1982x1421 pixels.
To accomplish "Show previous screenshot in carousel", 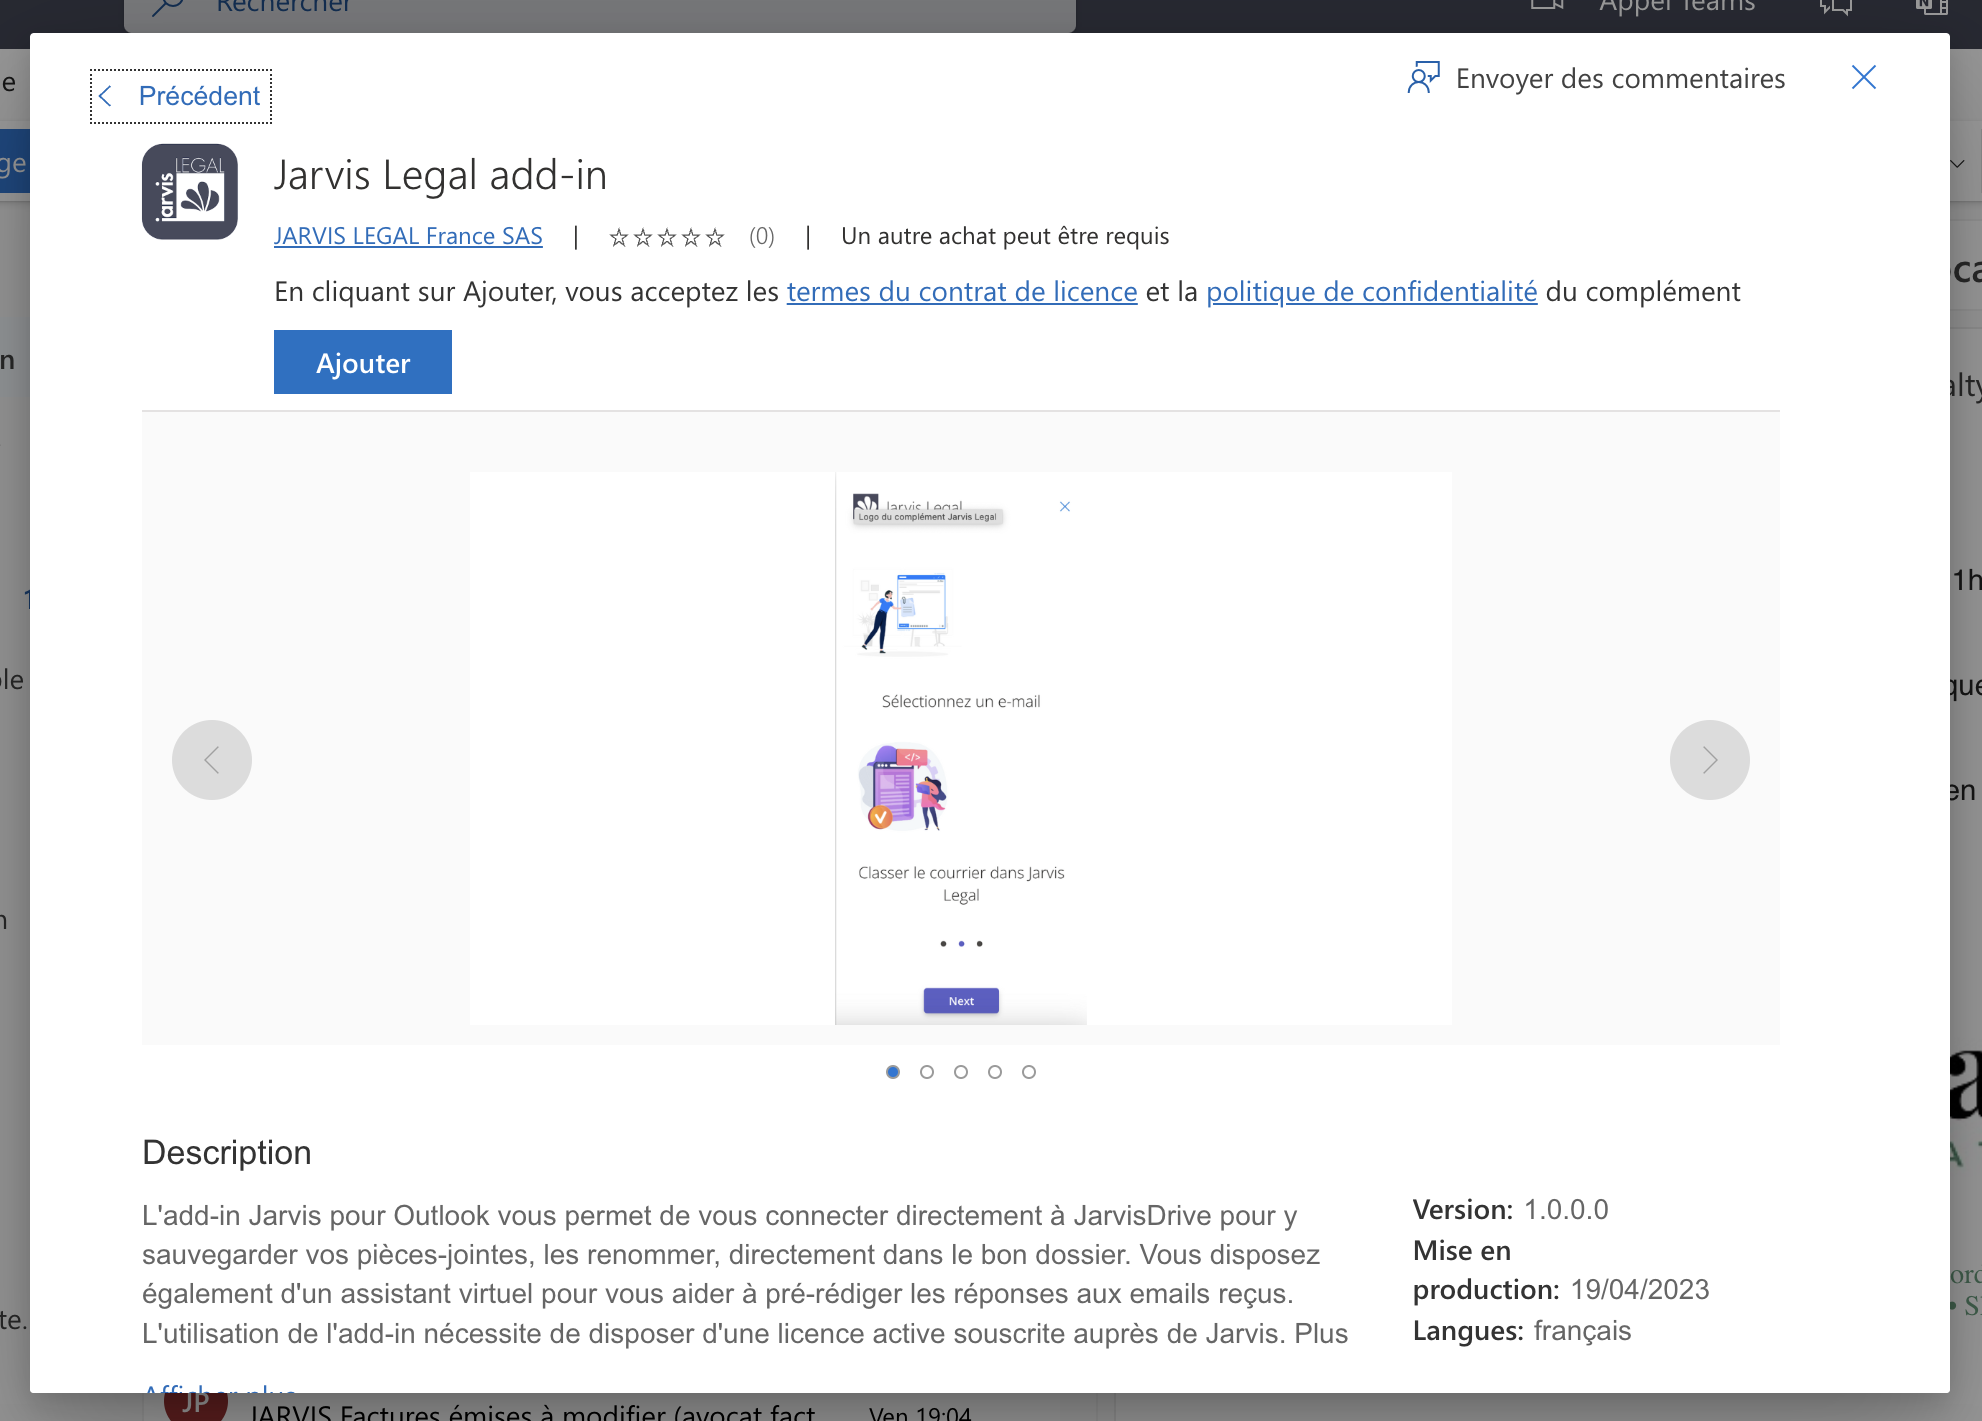I will click(x=212, y=760).
